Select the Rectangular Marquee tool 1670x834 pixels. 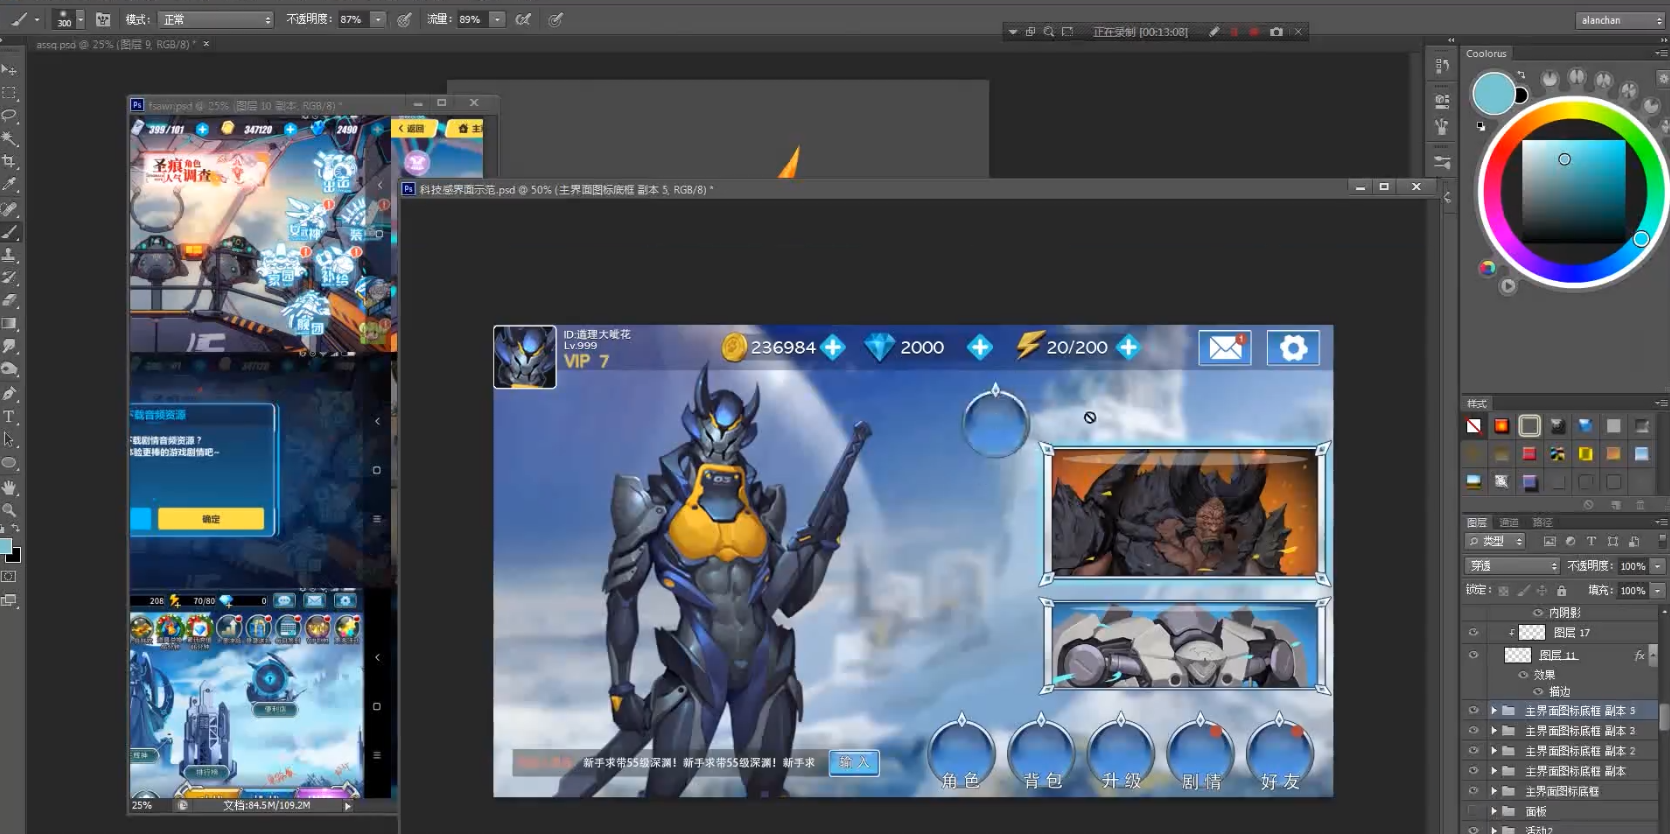coord(9,92)
